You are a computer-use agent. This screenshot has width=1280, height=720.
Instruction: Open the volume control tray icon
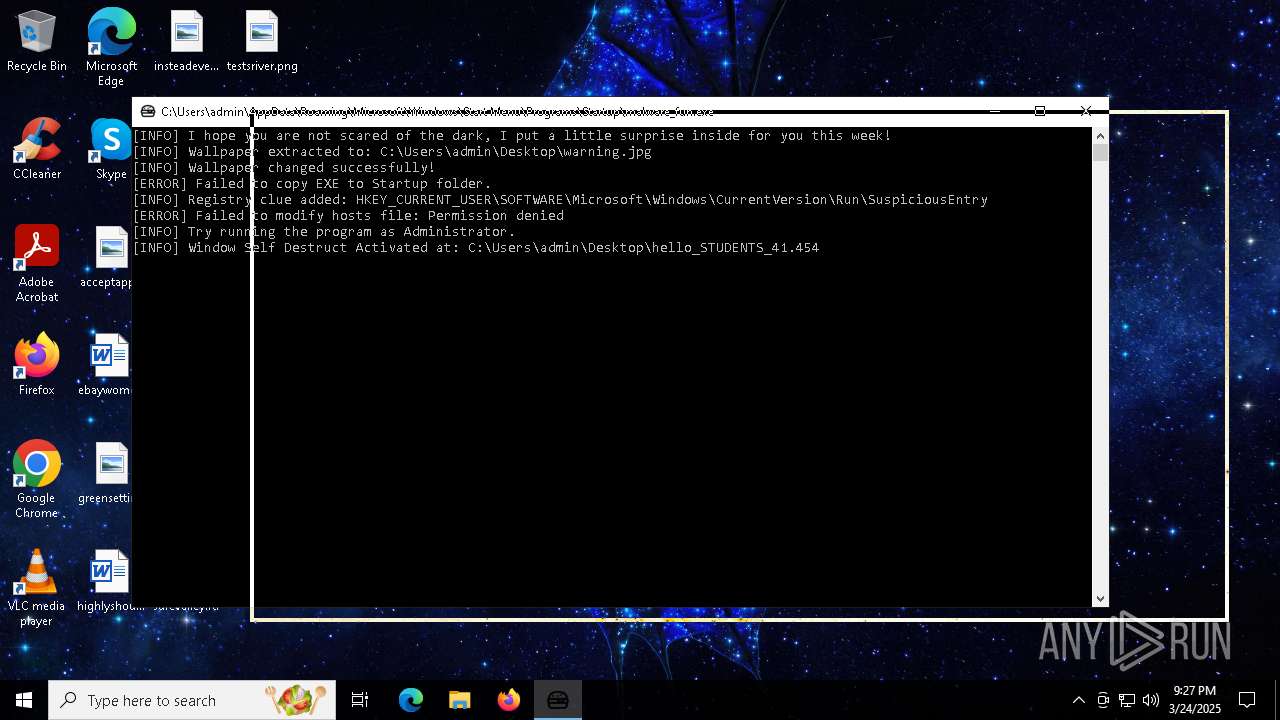tap(1151, 700)
